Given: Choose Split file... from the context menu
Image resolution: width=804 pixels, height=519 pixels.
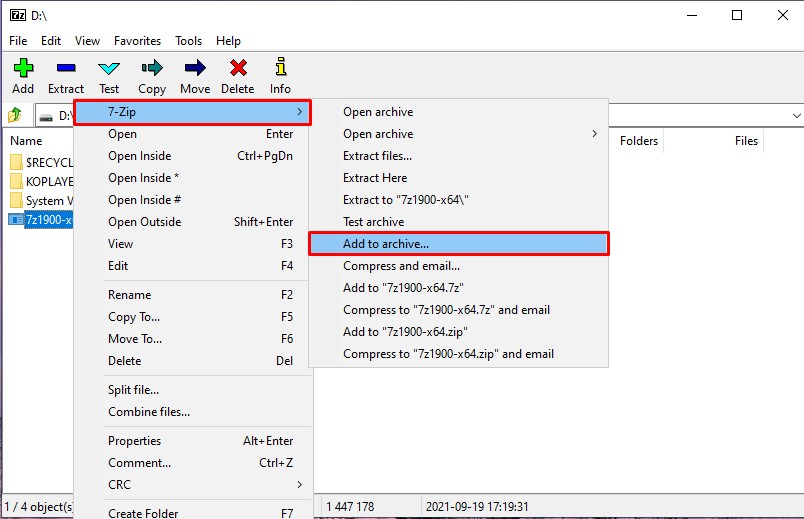Looking at the screenshot, I should click(133, 390).
